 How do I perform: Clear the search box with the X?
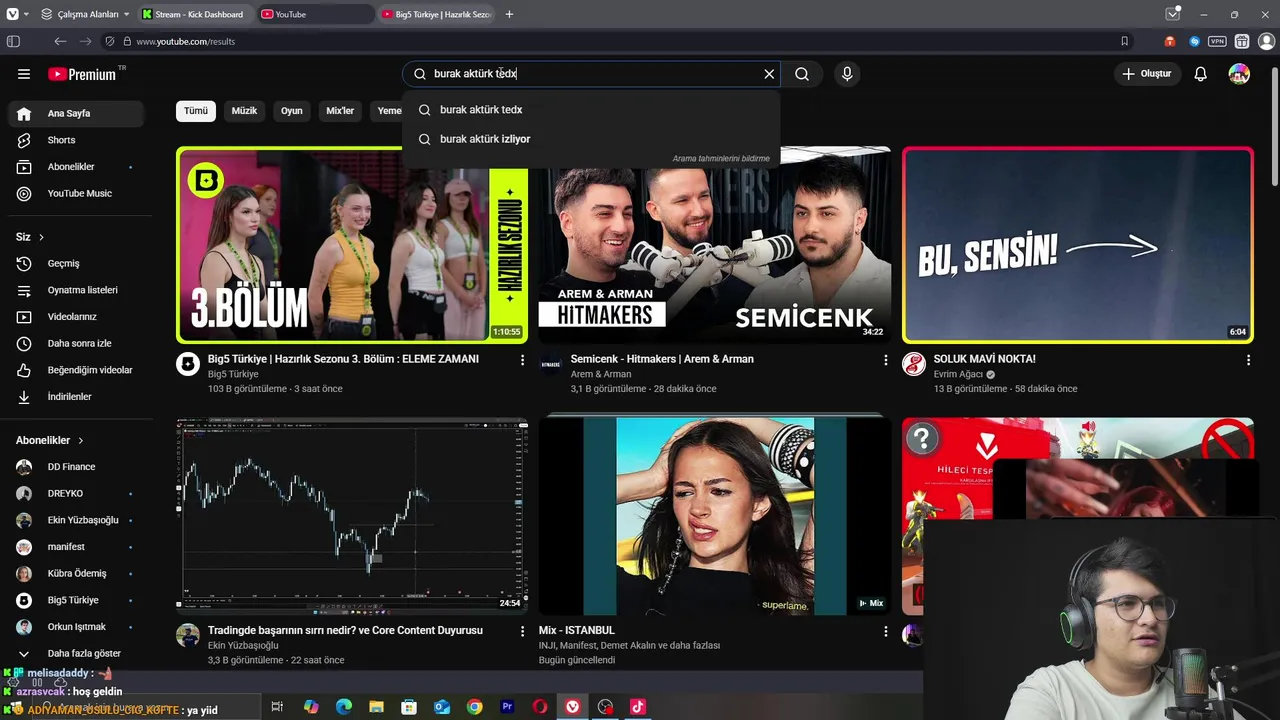click(x=769, y=74)
